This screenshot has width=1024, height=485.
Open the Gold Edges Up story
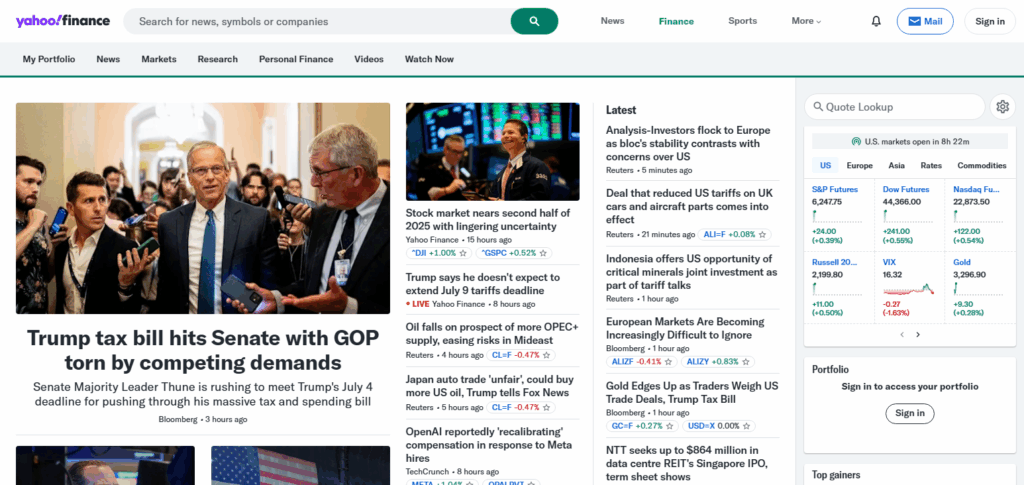click(x=692, y=392)
